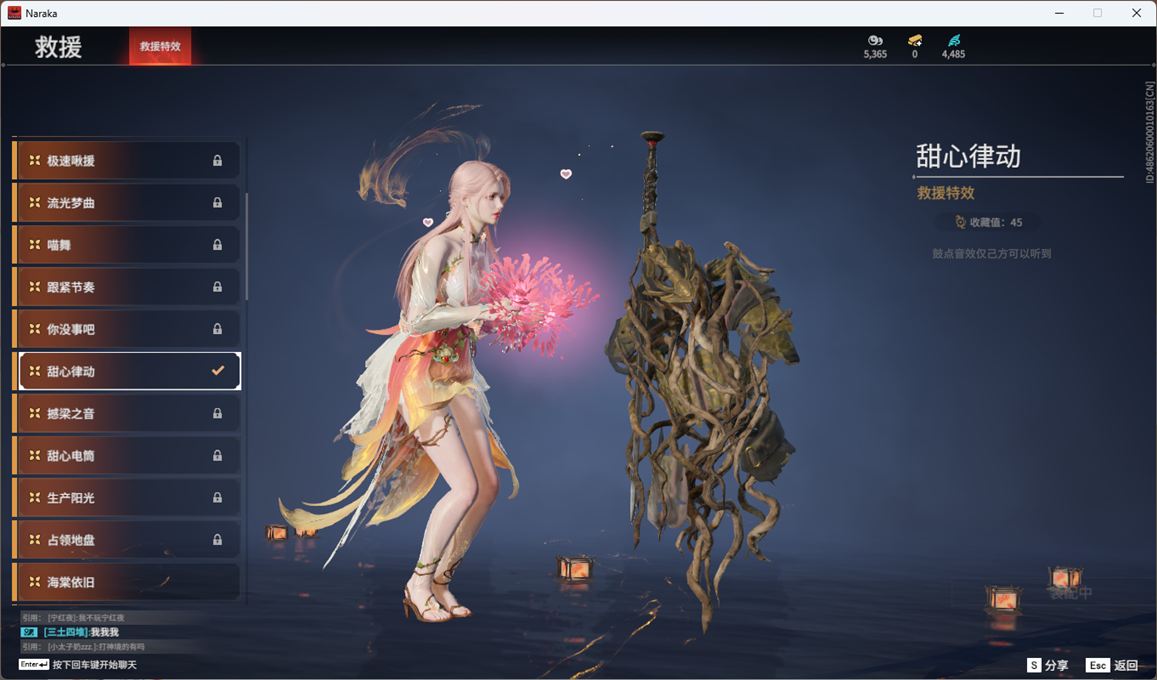The height and width of the screenshot is (680, 1157).
Task: Click the cross icon on 极速啾援 row
Action: (x=35, y=160)
